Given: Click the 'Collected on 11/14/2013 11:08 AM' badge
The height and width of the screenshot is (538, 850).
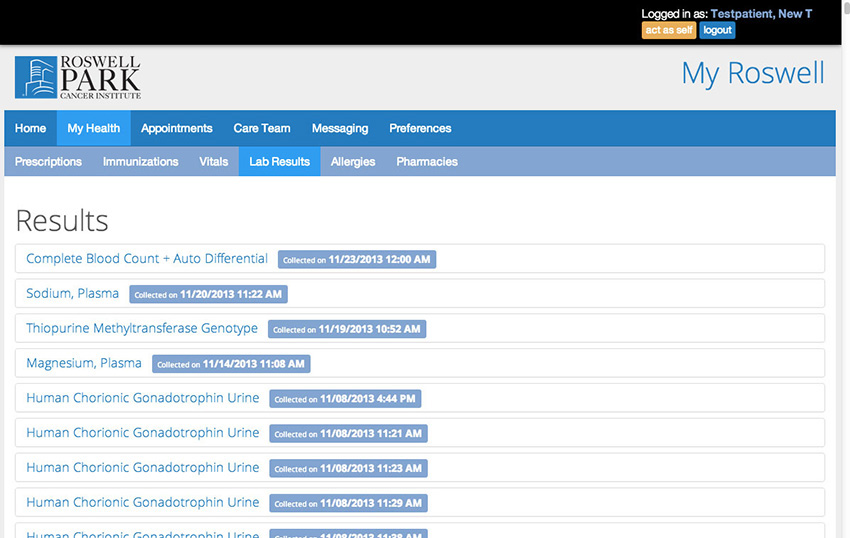Looking at the screenshot, I should click(231, 363).
